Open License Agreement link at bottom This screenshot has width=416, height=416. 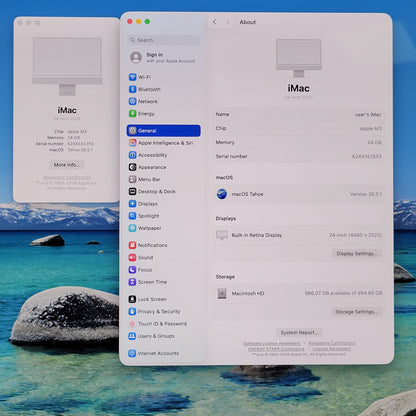coord(332,349)
